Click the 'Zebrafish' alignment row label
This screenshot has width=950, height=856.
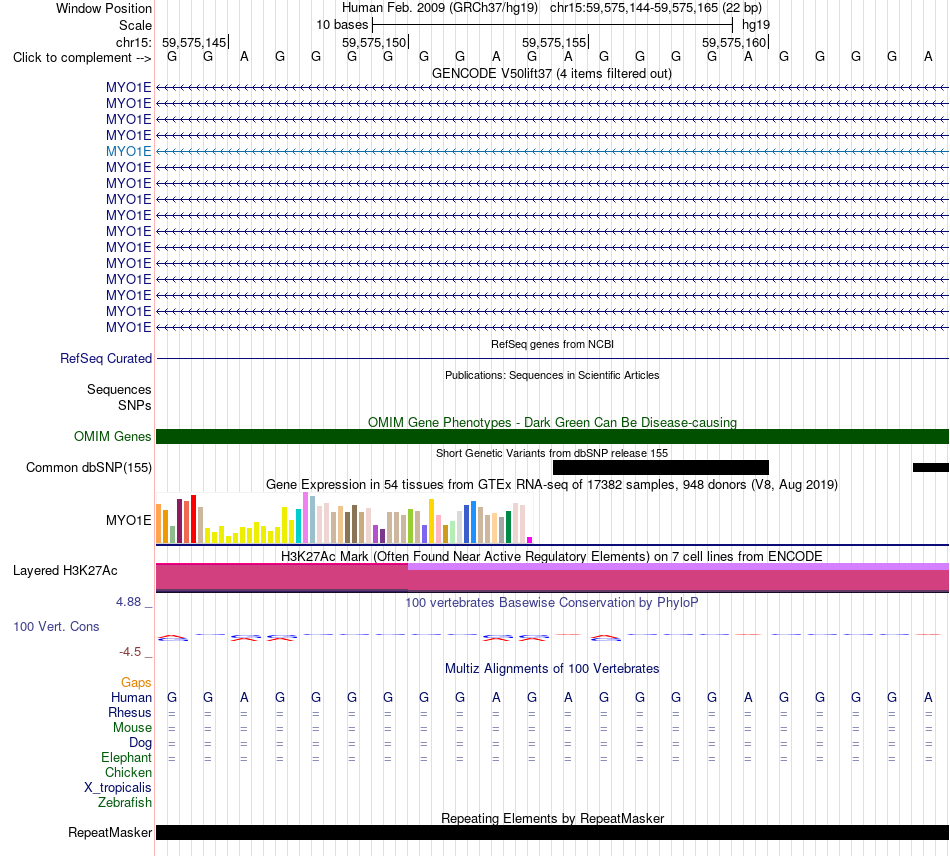(x=125, y=802)
